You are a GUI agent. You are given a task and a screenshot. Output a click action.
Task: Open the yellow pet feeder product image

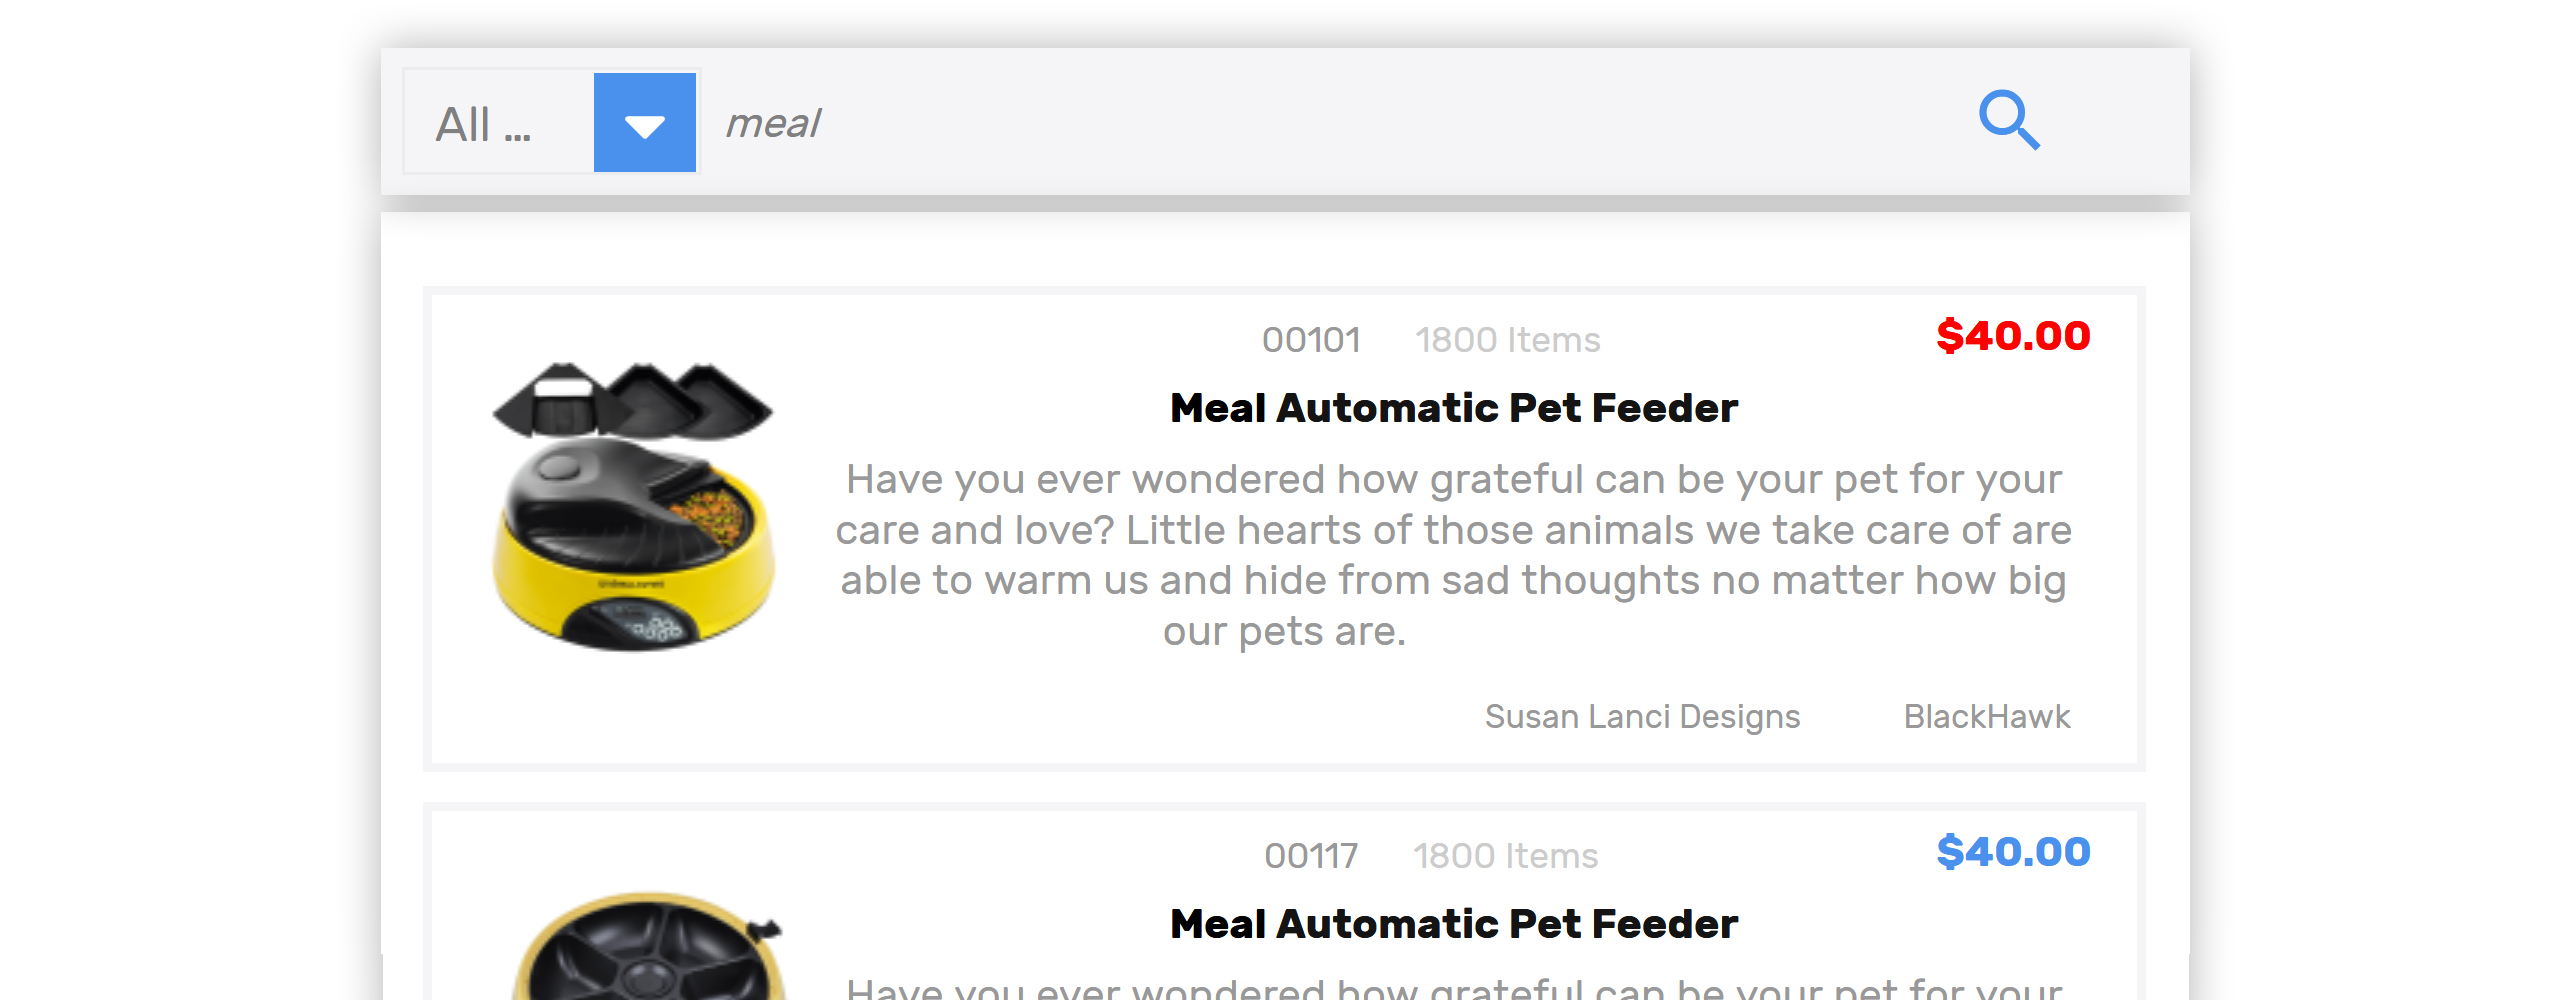633,507
